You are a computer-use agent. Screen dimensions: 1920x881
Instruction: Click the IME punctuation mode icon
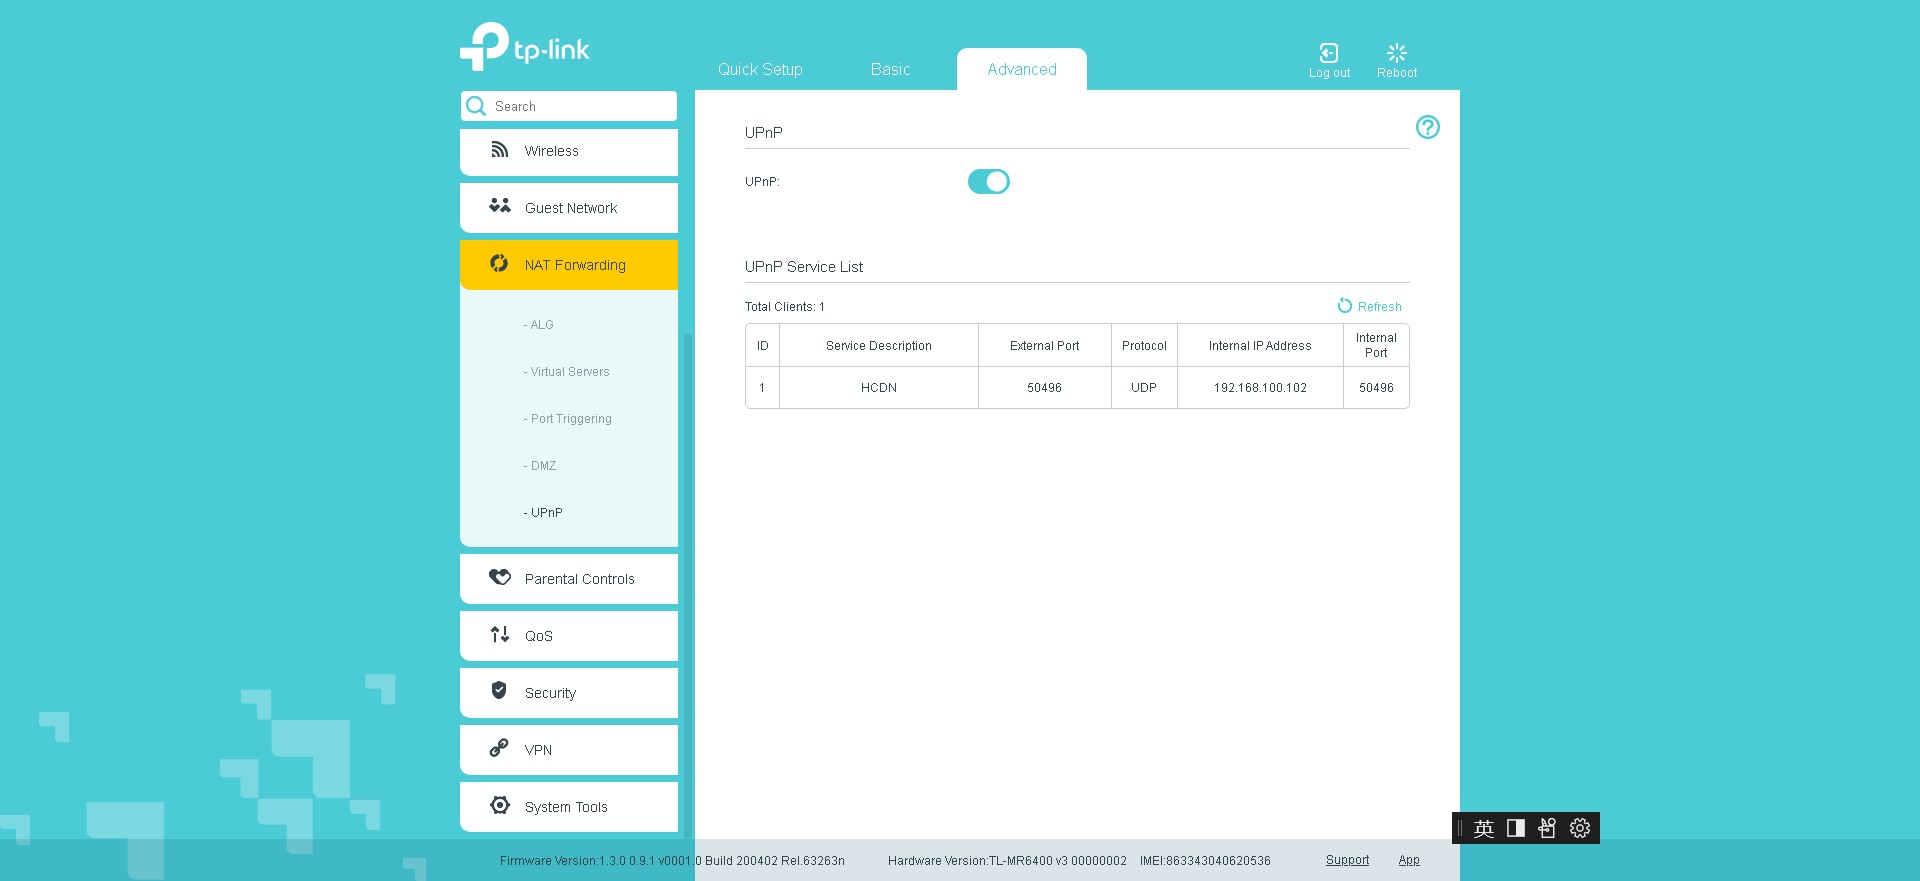click(1547, 828)
